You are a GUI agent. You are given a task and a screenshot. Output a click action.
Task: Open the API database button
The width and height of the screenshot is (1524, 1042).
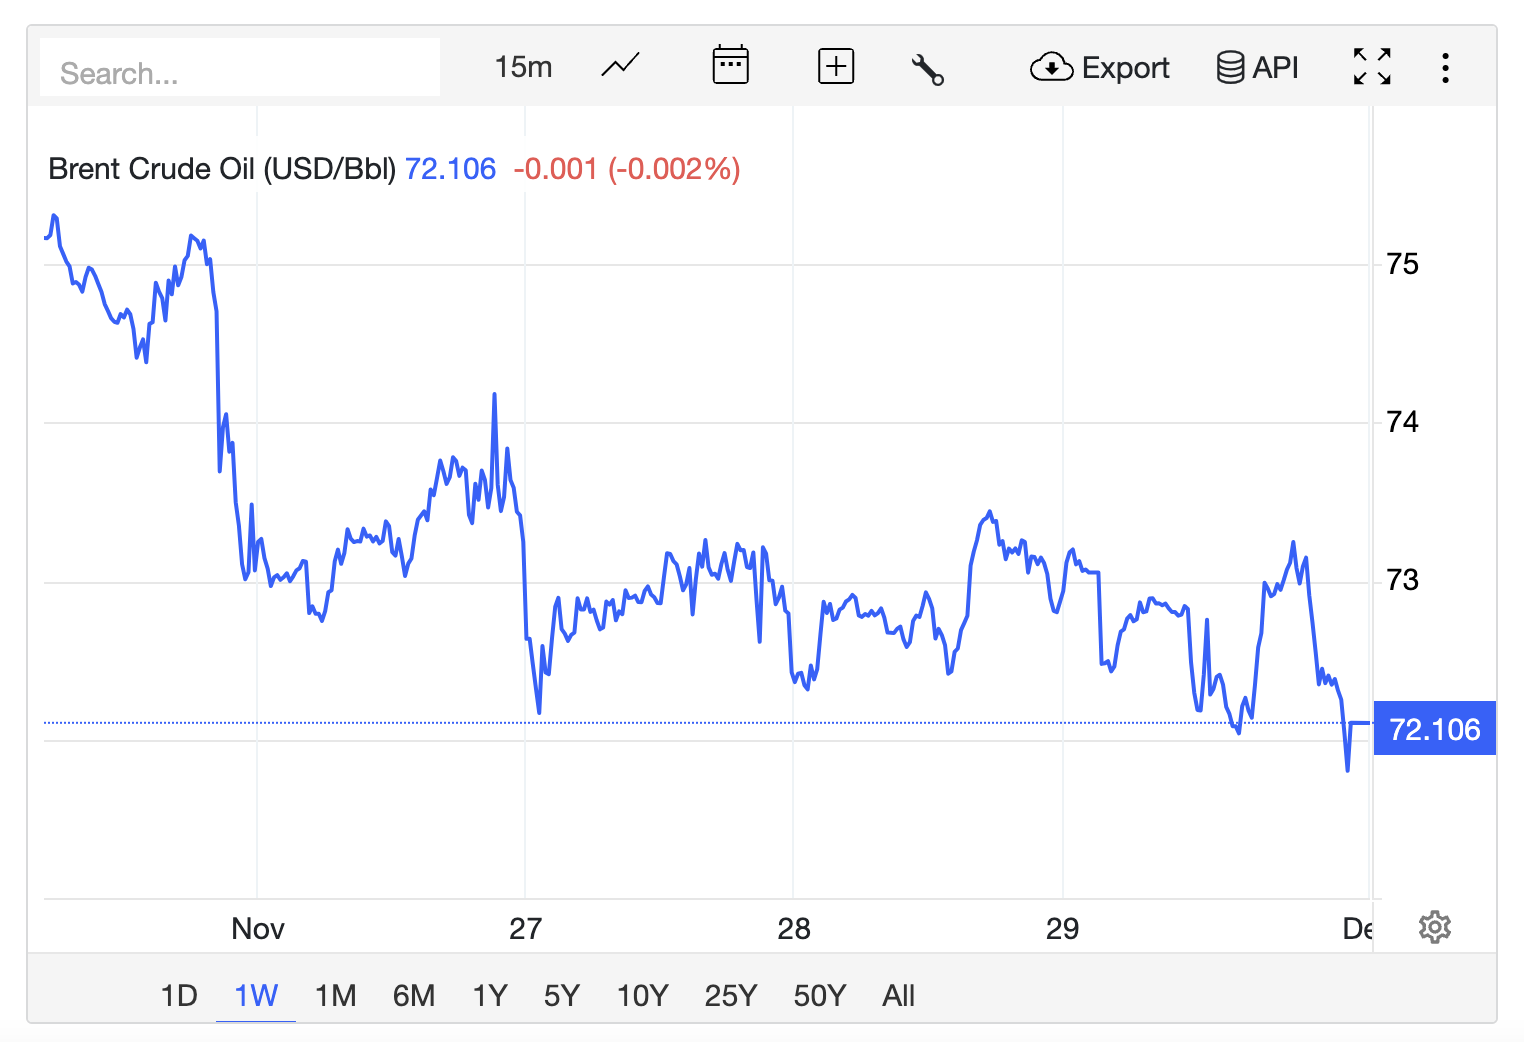pos(1257,67)
